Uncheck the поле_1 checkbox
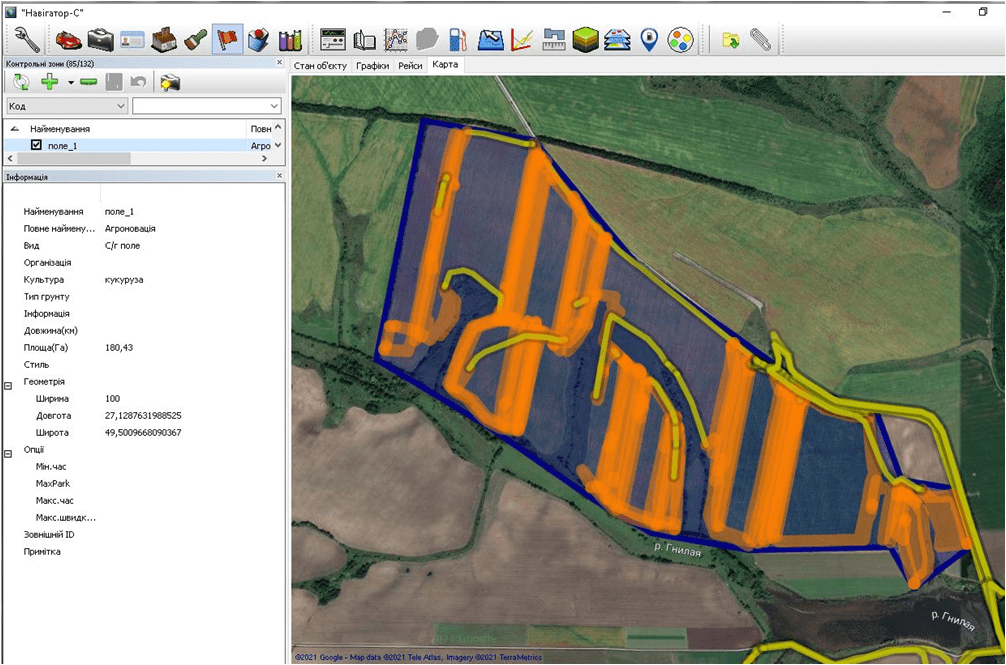 (x=37, y=145)
